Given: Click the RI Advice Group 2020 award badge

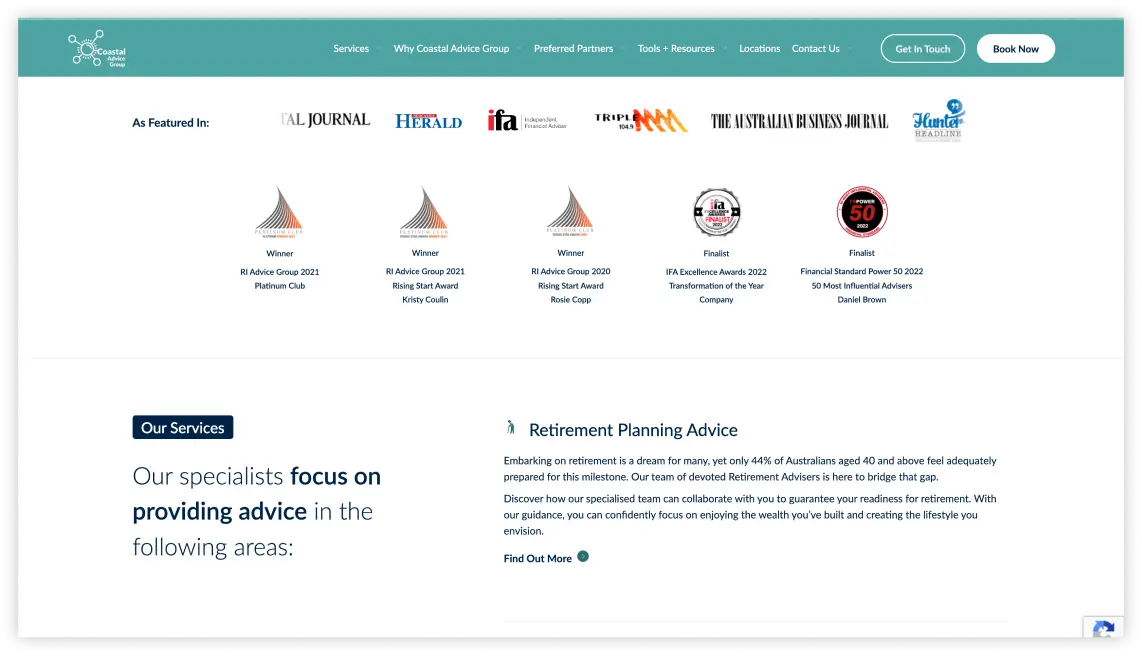Looking at the screenshot, I should click(x=570, y=212).
